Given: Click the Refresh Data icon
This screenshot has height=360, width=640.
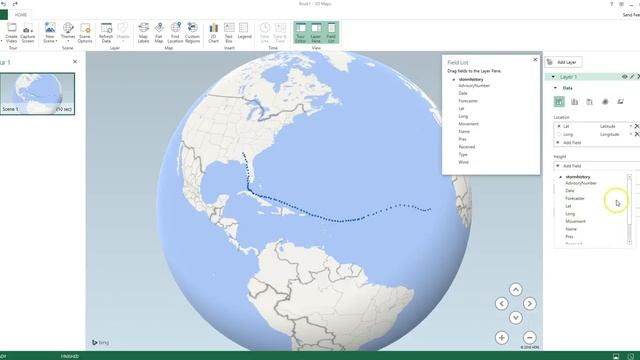Looking at the screenshot, I should [106, 33].
